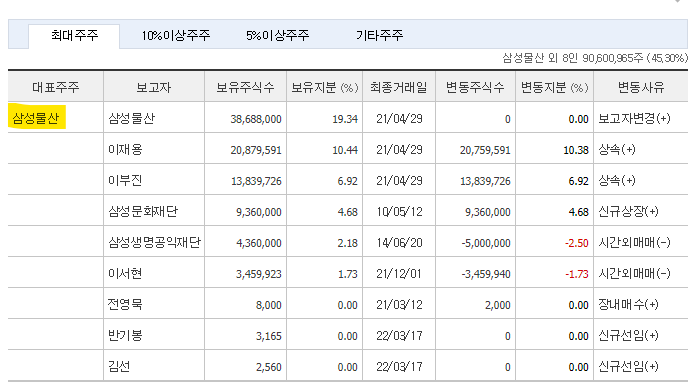Image resolution: width=697 pixels, height=389 pixels.
Task: Click the 변동지분 (%) column header
Action: click(554, 87)
